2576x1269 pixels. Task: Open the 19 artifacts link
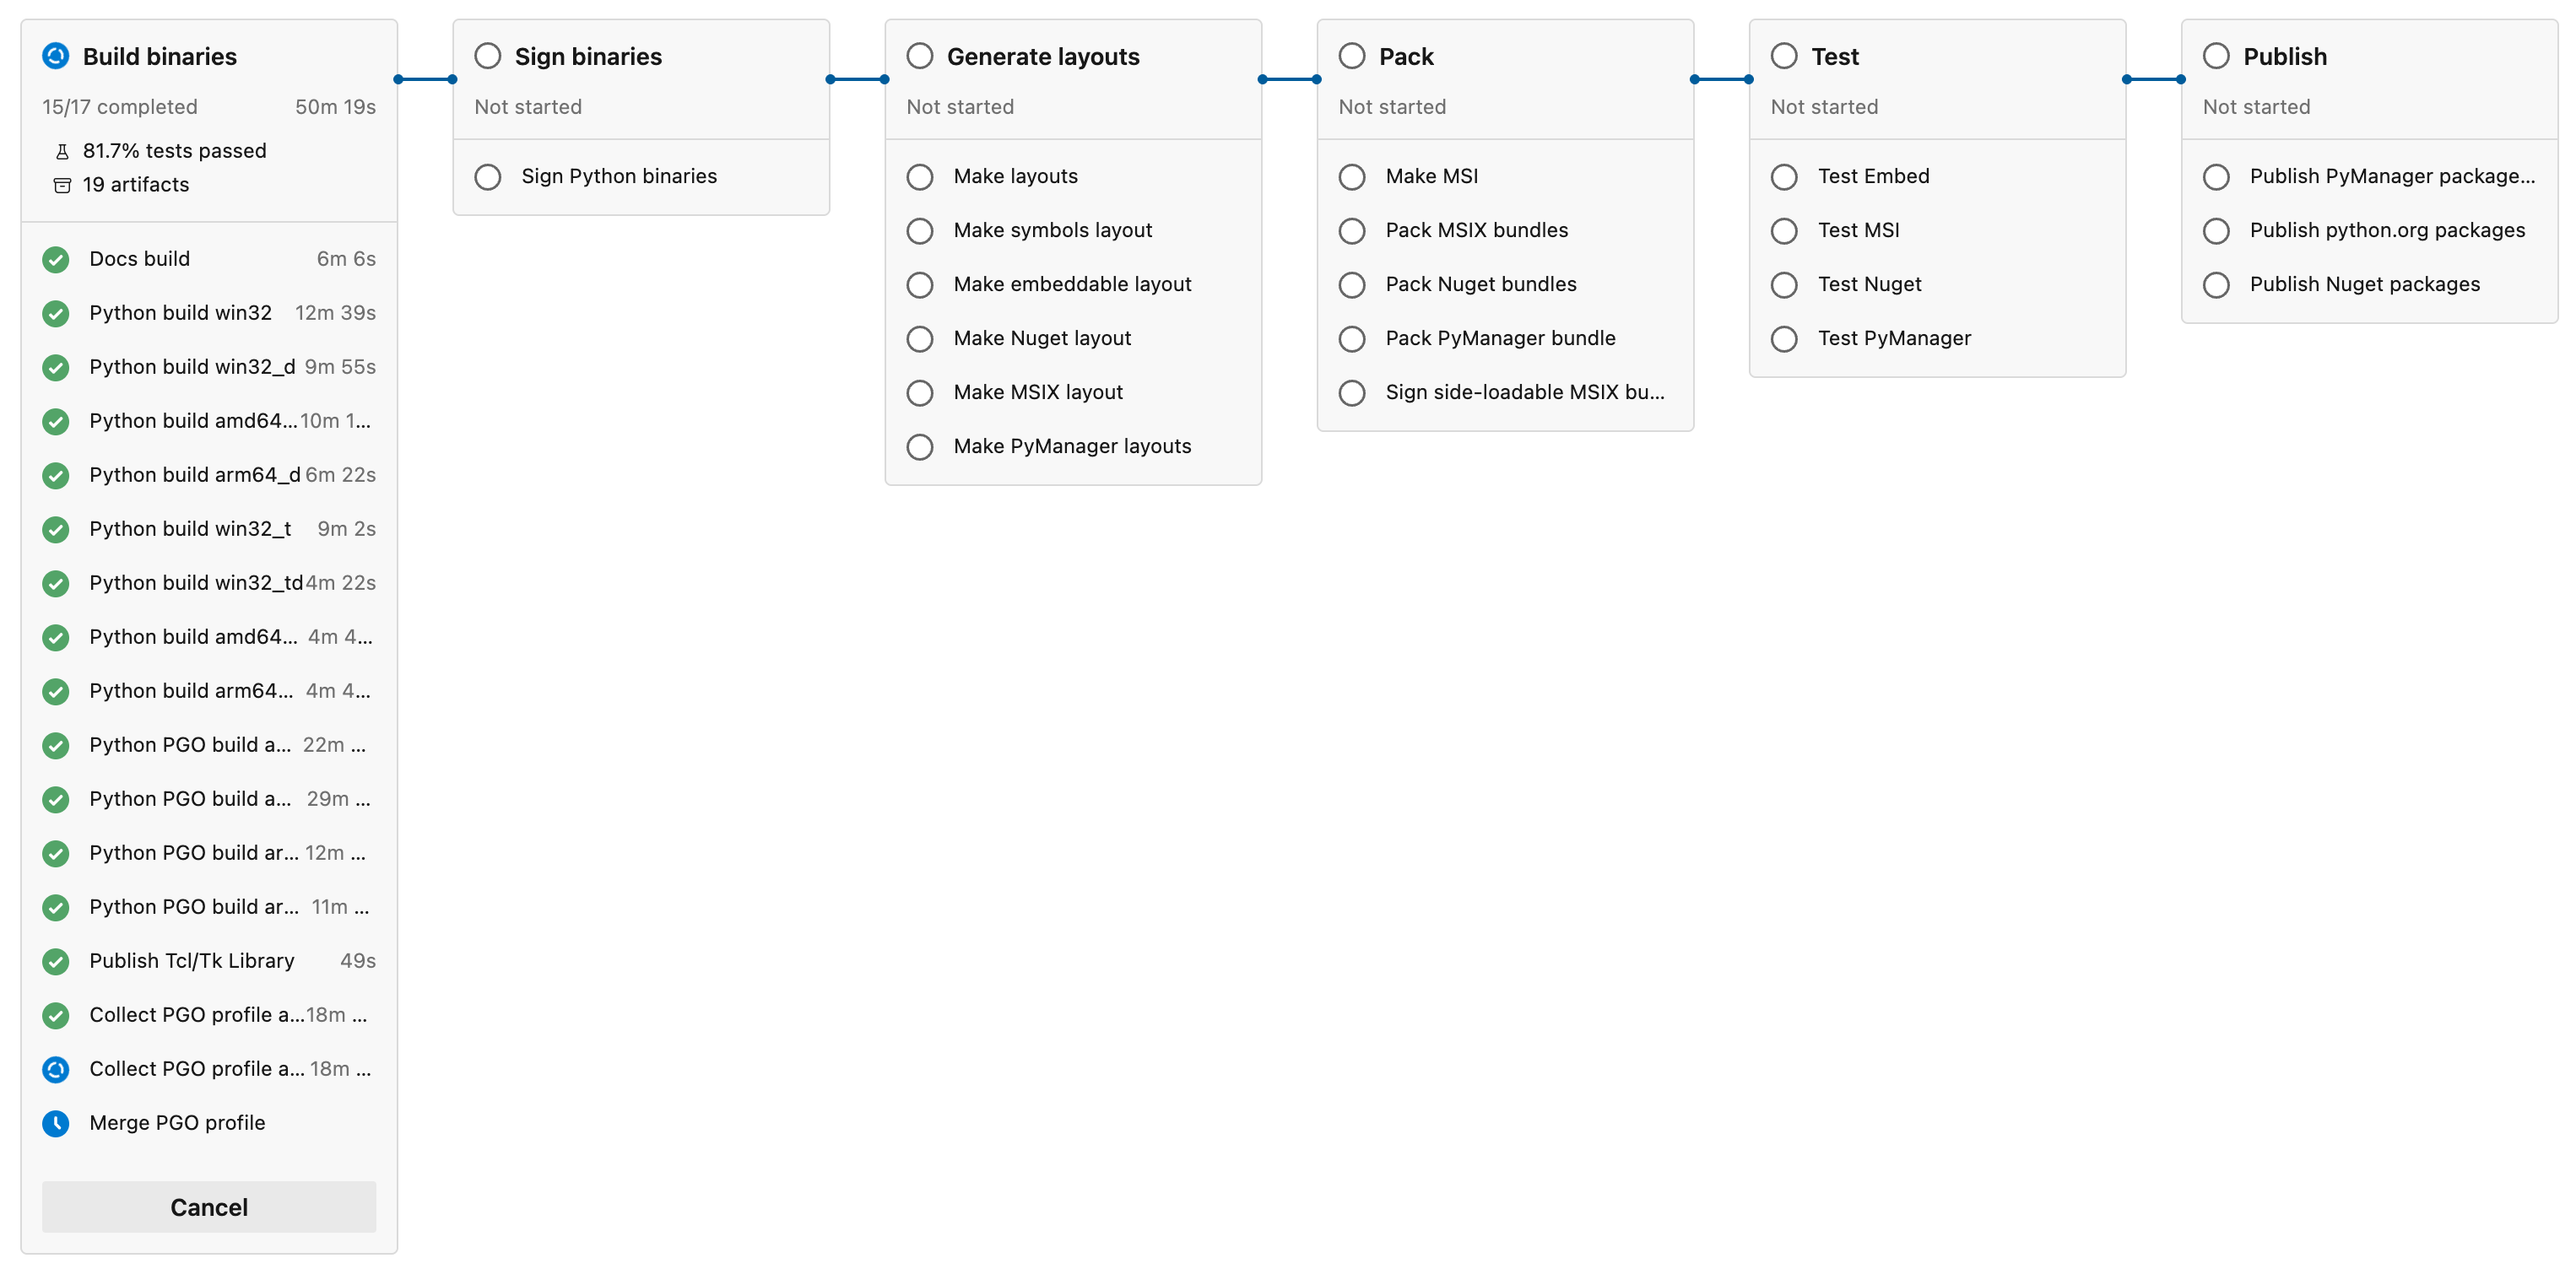(x=136, y=185)
